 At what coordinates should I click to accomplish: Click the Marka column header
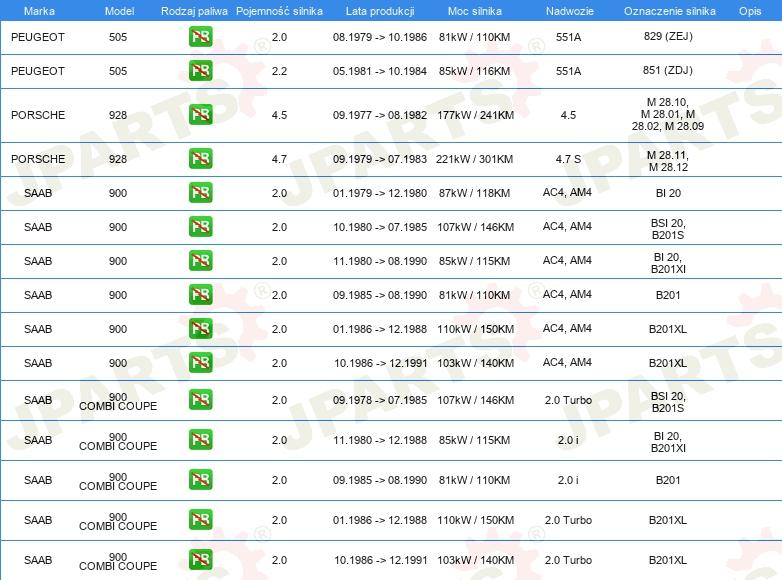tap(39, 11)
